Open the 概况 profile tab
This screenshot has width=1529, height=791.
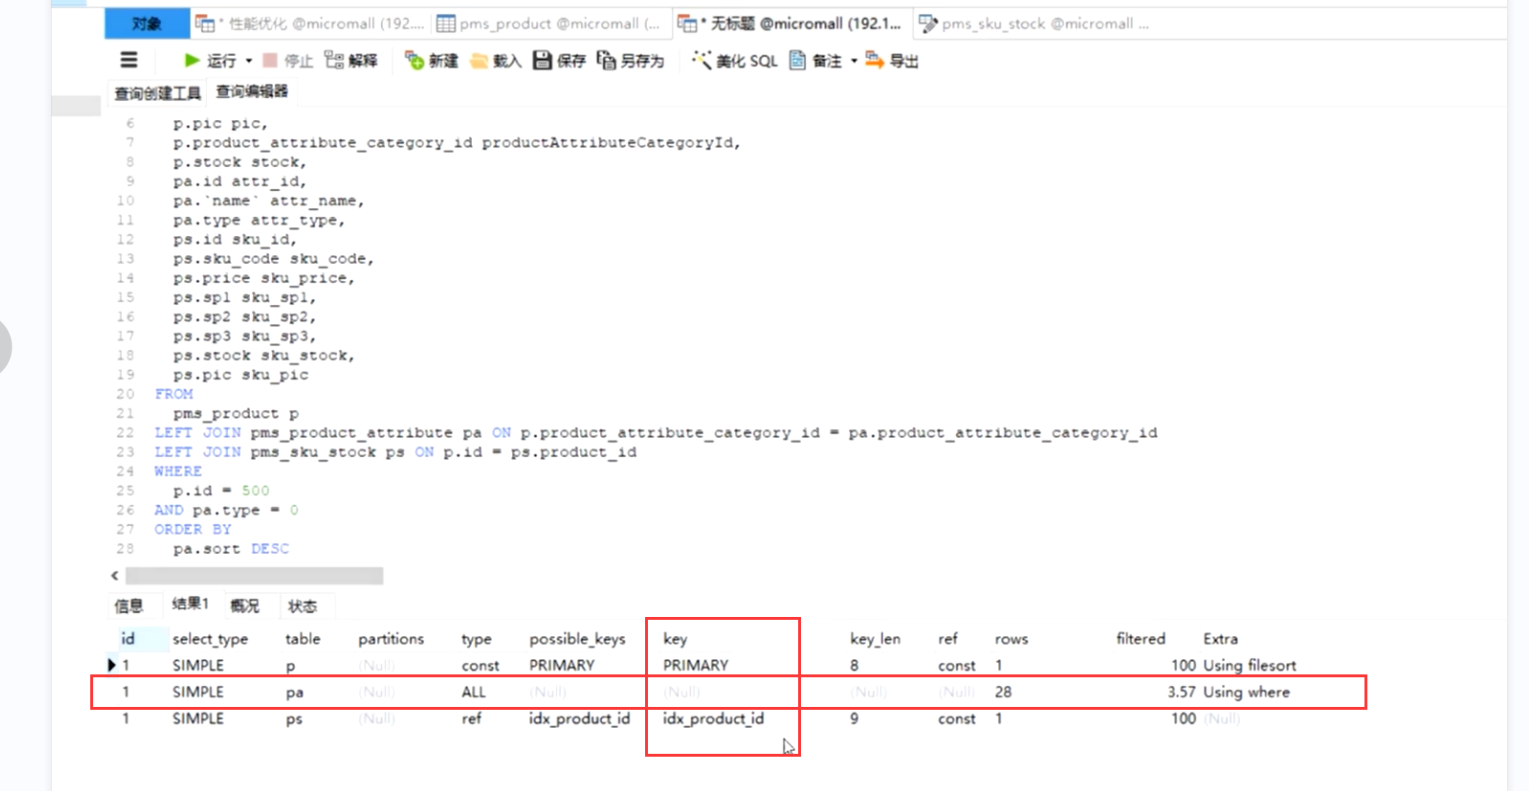[x=245, y=606]
